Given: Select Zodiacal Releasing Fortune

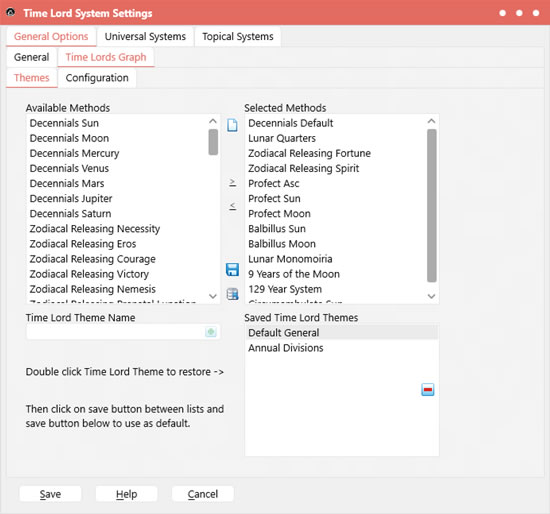Looking at the screenshot, I should click(x=336, y=153).
